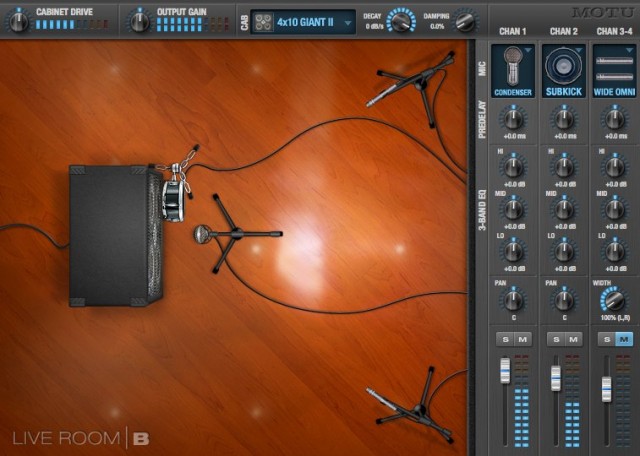This screenshot has height=456, width=640.
Task: Open the Condenser mic type dropdown
Action: (513, 70)
